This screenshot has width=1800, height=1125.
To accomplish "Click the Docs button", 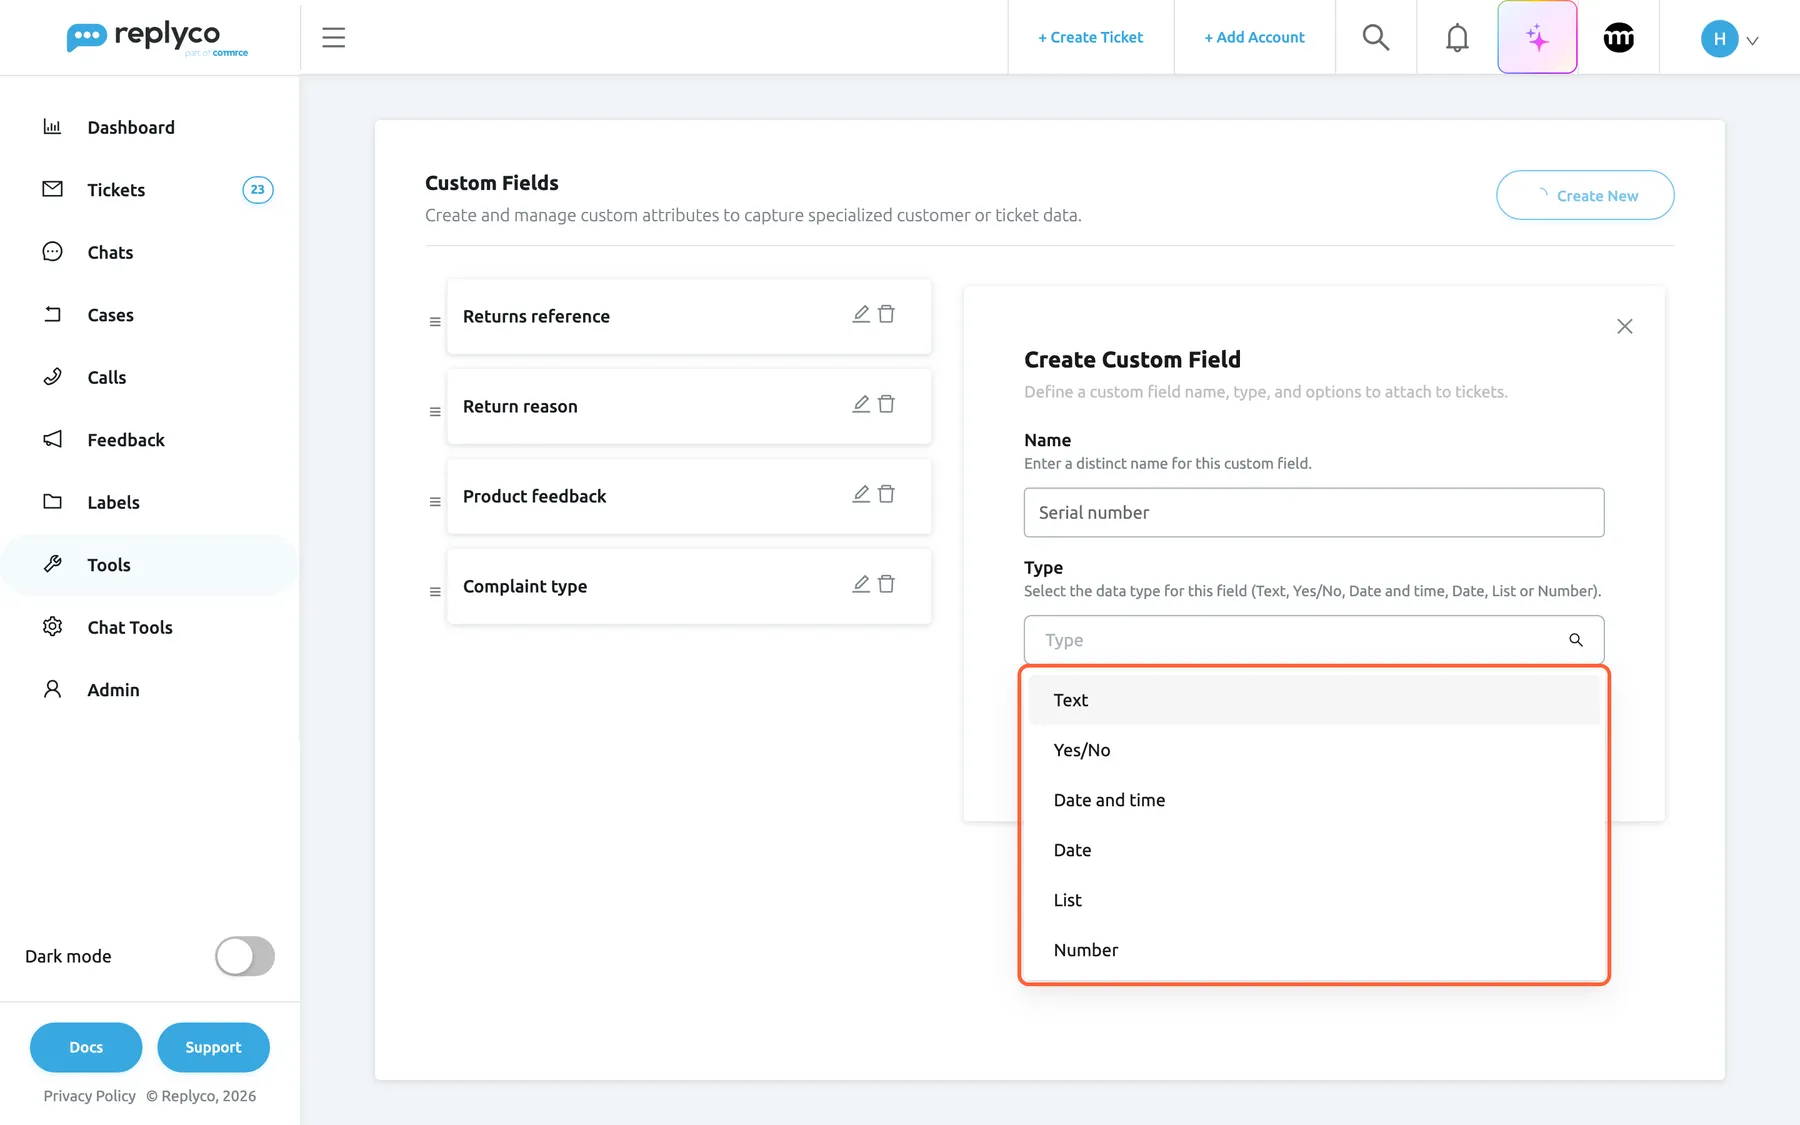I will pyautogui.click(x=86, y=1047).
